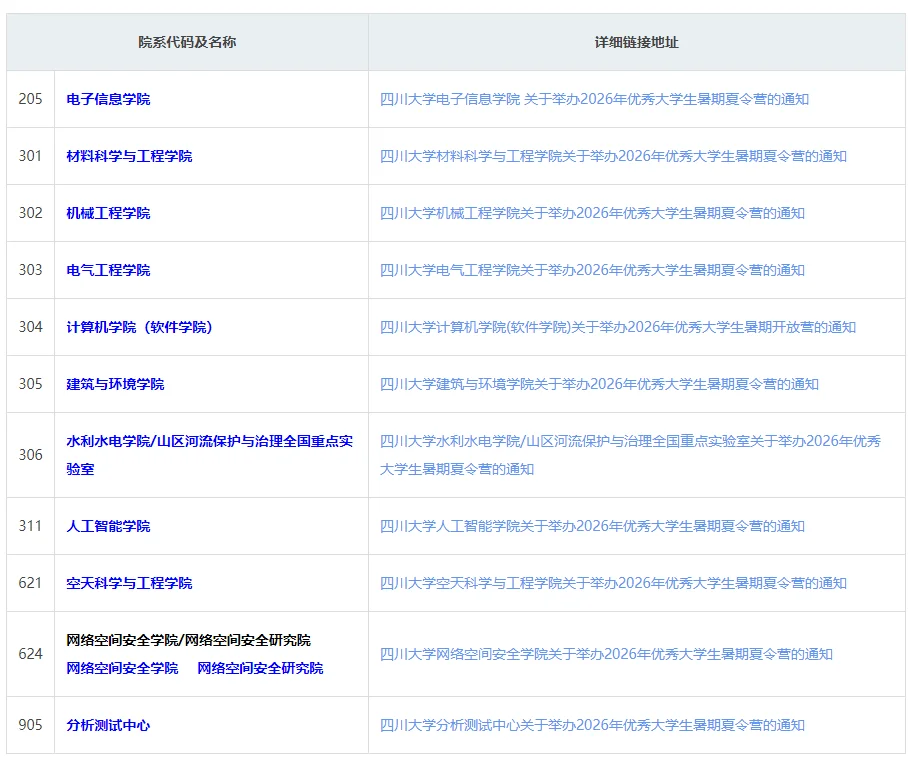
Task: Open 分析测试中心 summer camp notice link
Action: [592, 725]
